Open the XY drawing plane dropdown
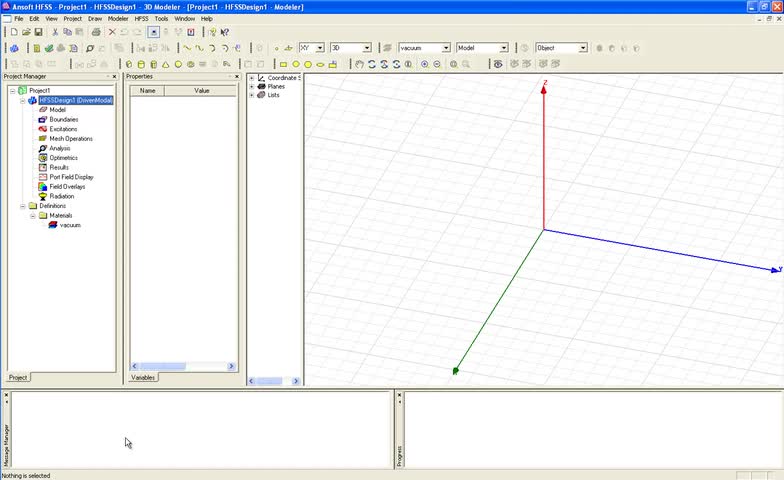Screen dimensions: 784x480 [320, 48]
